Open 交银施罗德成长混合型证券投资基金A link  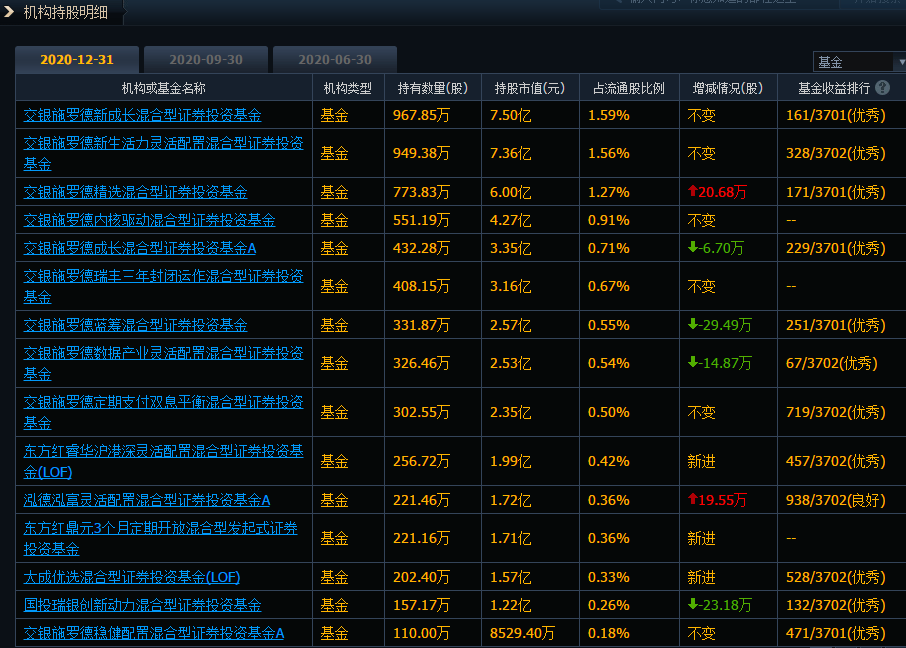[140, 248]
